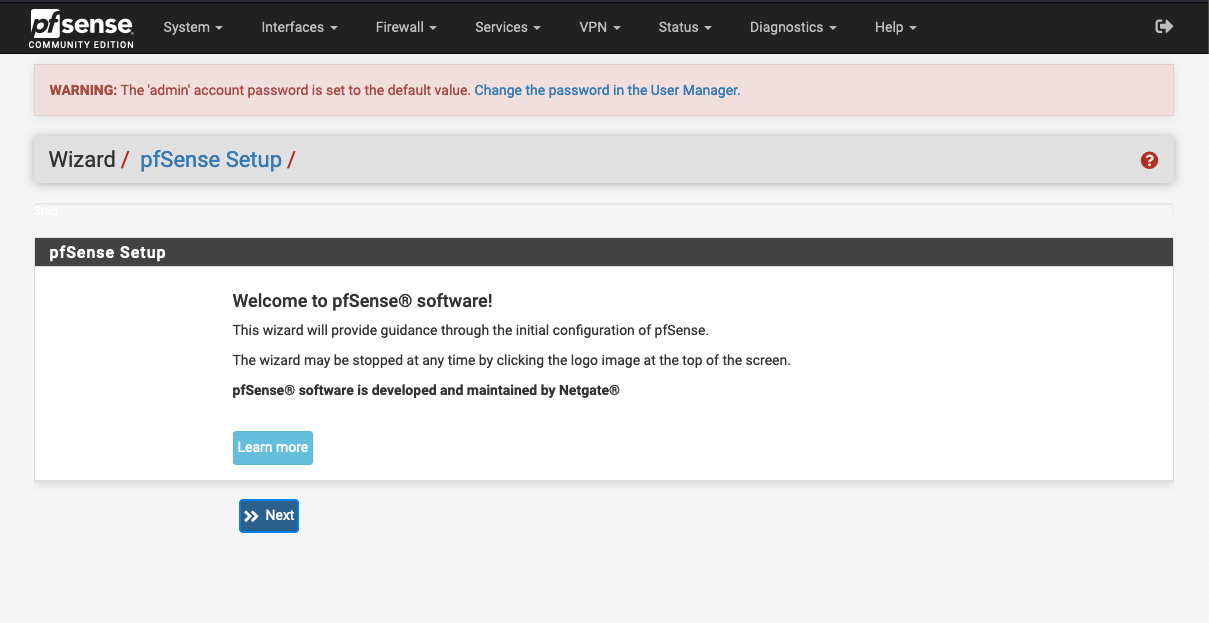1209x623 pixels.
Task: Click the pfSense Setup panel header
Action: (x=604, y=252)
